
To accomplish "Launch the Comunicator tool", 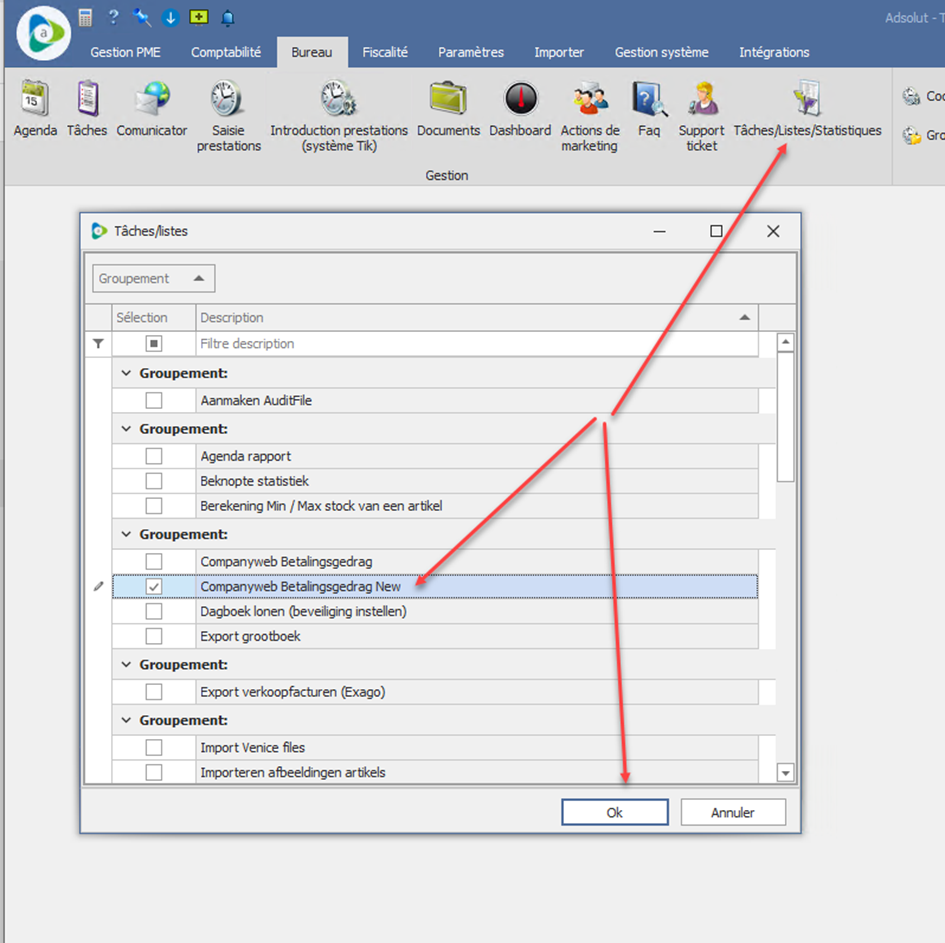I will coord(152,108).
